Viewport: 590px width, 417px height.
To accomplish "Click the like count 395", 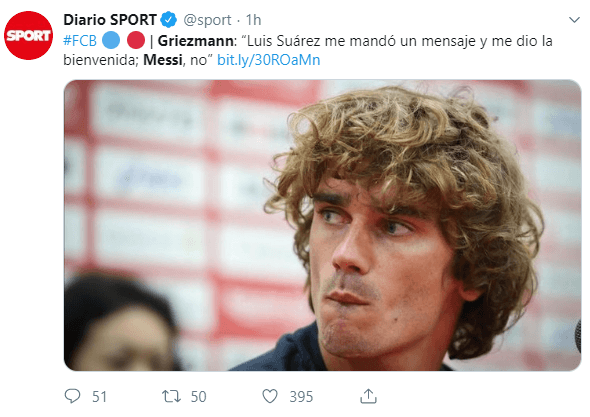I will (301, 397).
